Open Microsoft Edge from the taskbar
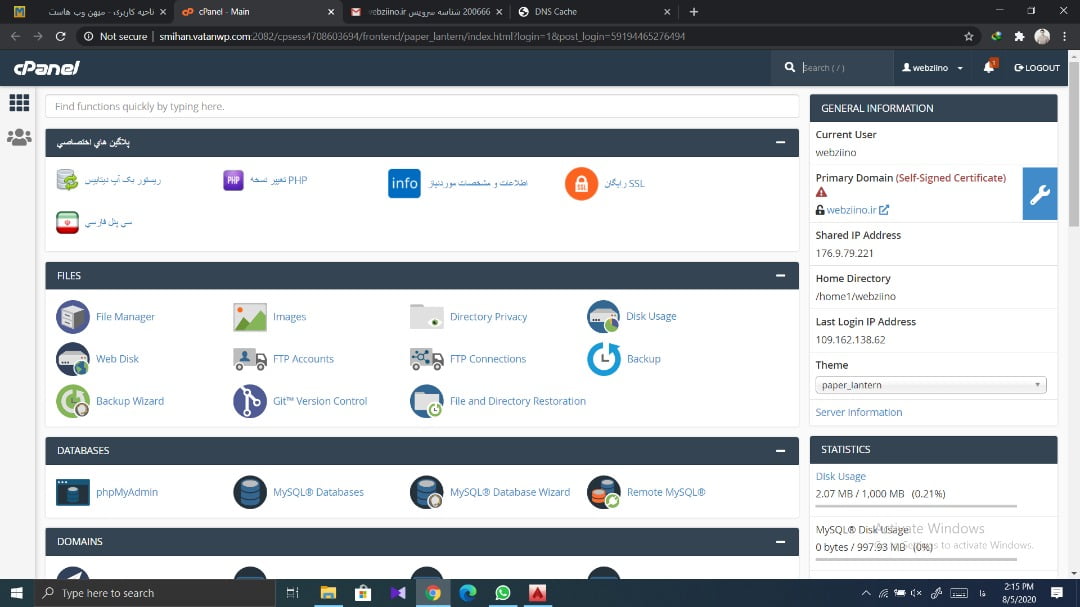 [468, 593]
